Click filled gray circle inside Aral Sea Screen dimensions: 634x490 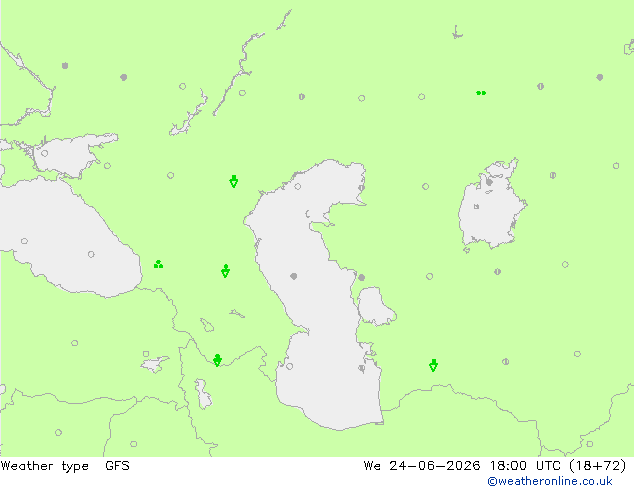point(489,182)
